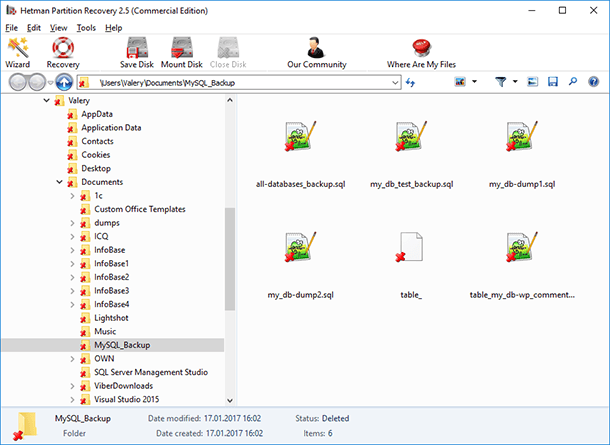Click the Close Disk toolbar icon
Screen dimensions: 610x445
[x=228, y=47]
